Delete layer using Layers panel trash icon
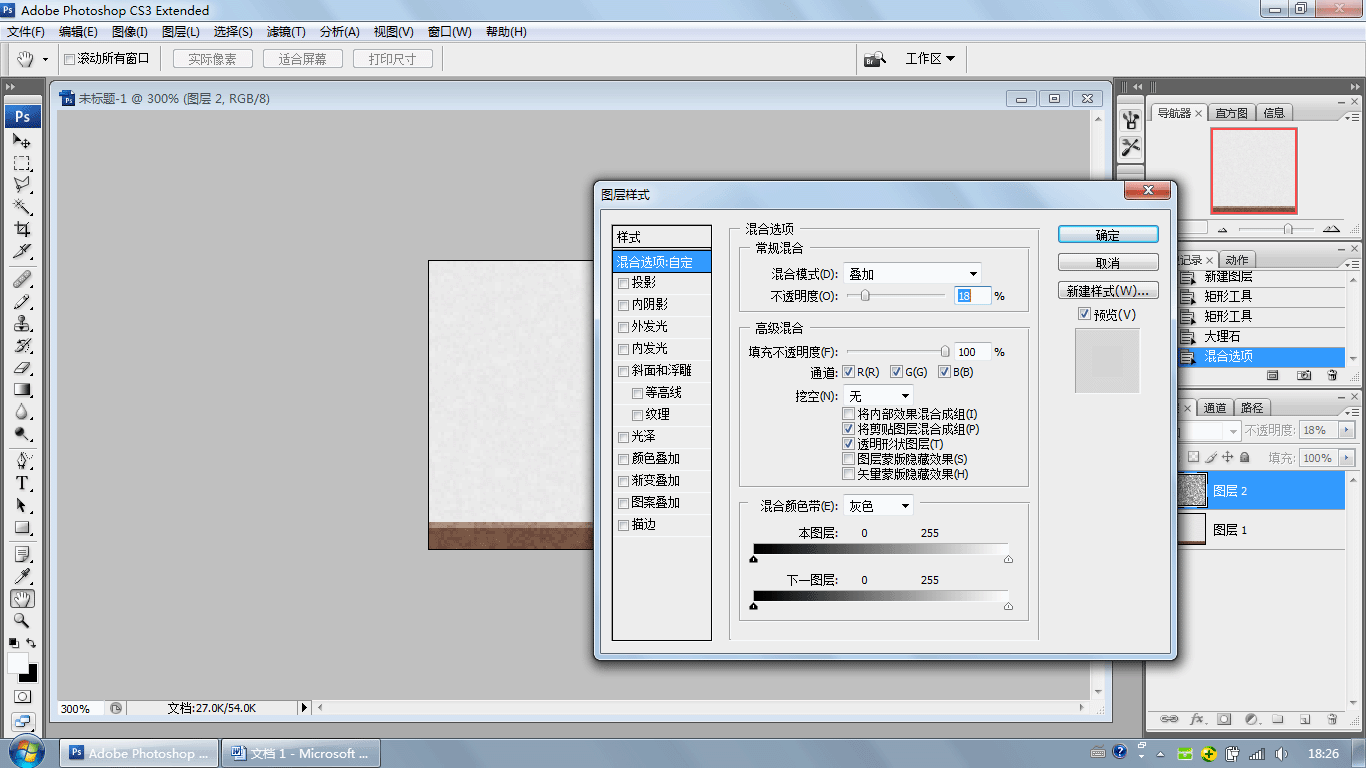This screenshot has width=1366, height=768. pos(1331,719)
